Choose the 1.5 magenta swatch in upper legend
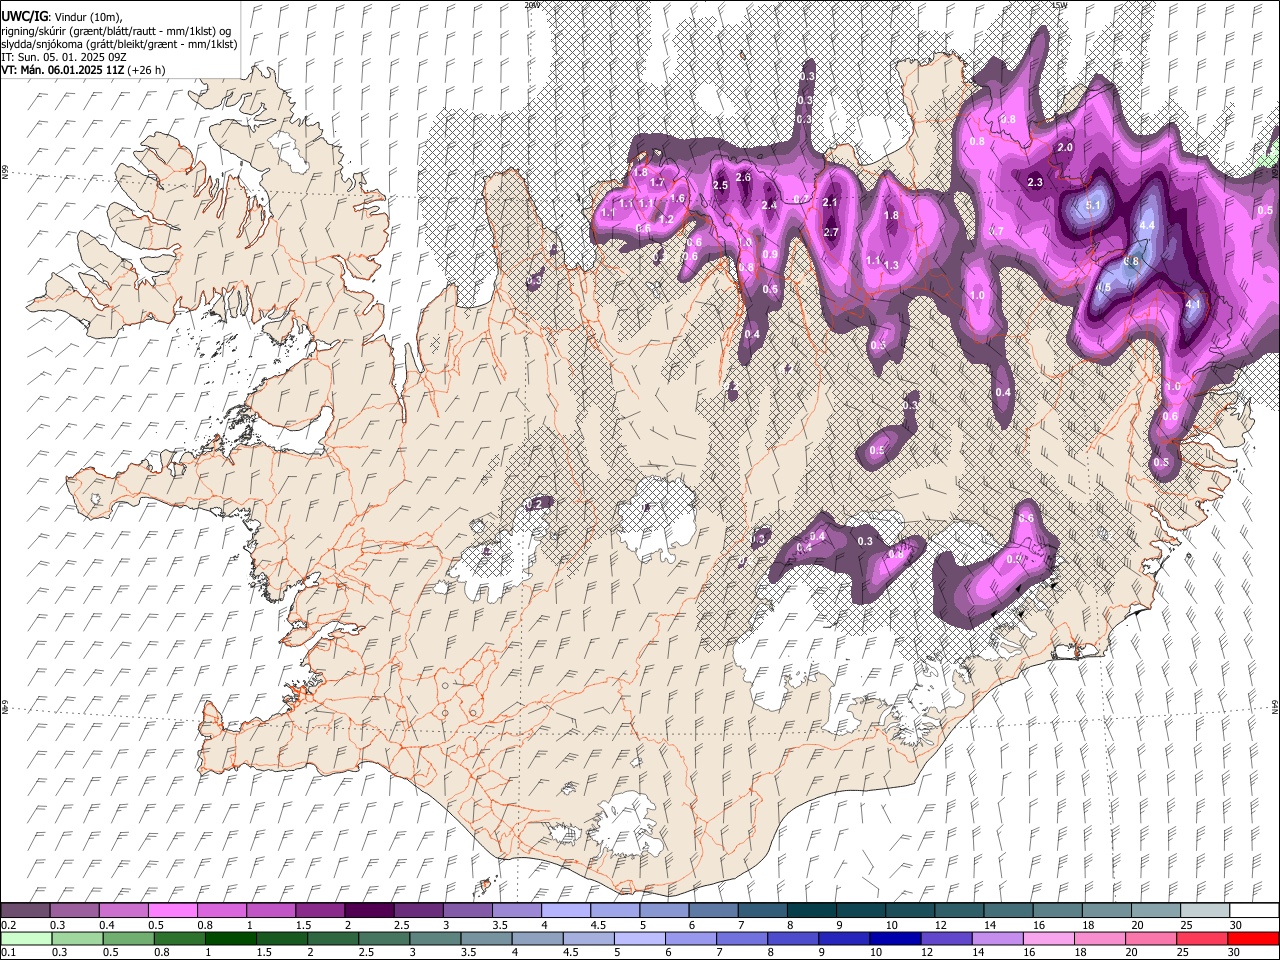 pyautogui.click(x=319, y=910)
